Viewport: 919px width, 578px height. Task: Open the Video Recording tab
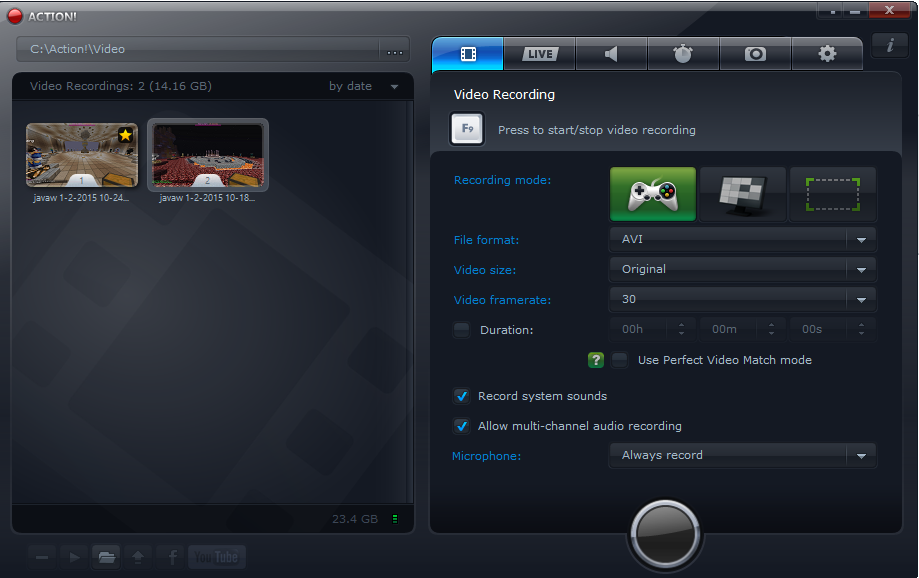click(468, 55)
